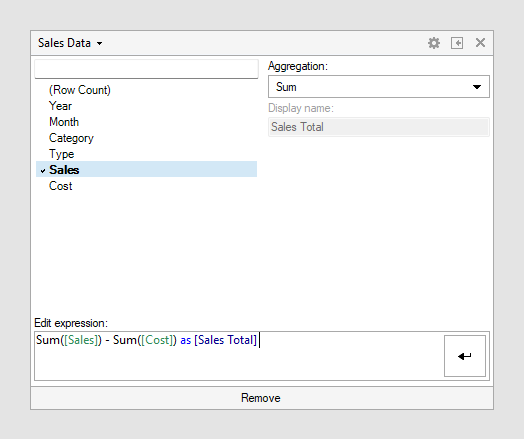The width and height of the screenshot is (524, 439).
Task: Select the Month column
Action: (64, 122)
